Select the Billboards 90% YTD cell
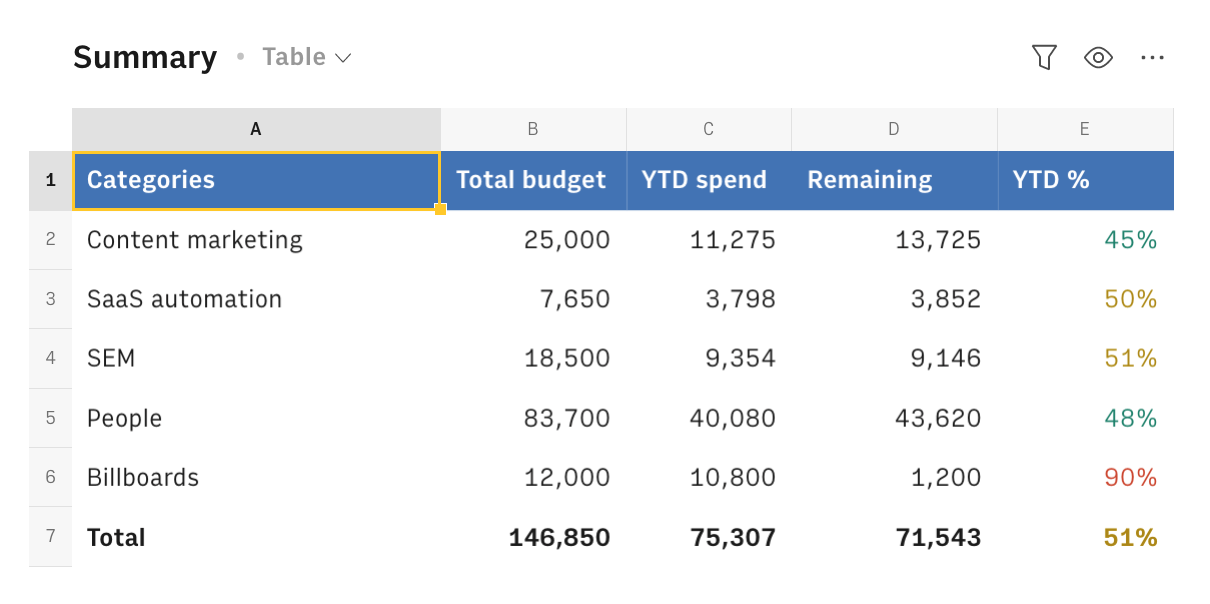This screenshot has height=604, width=1210. 1130,478
